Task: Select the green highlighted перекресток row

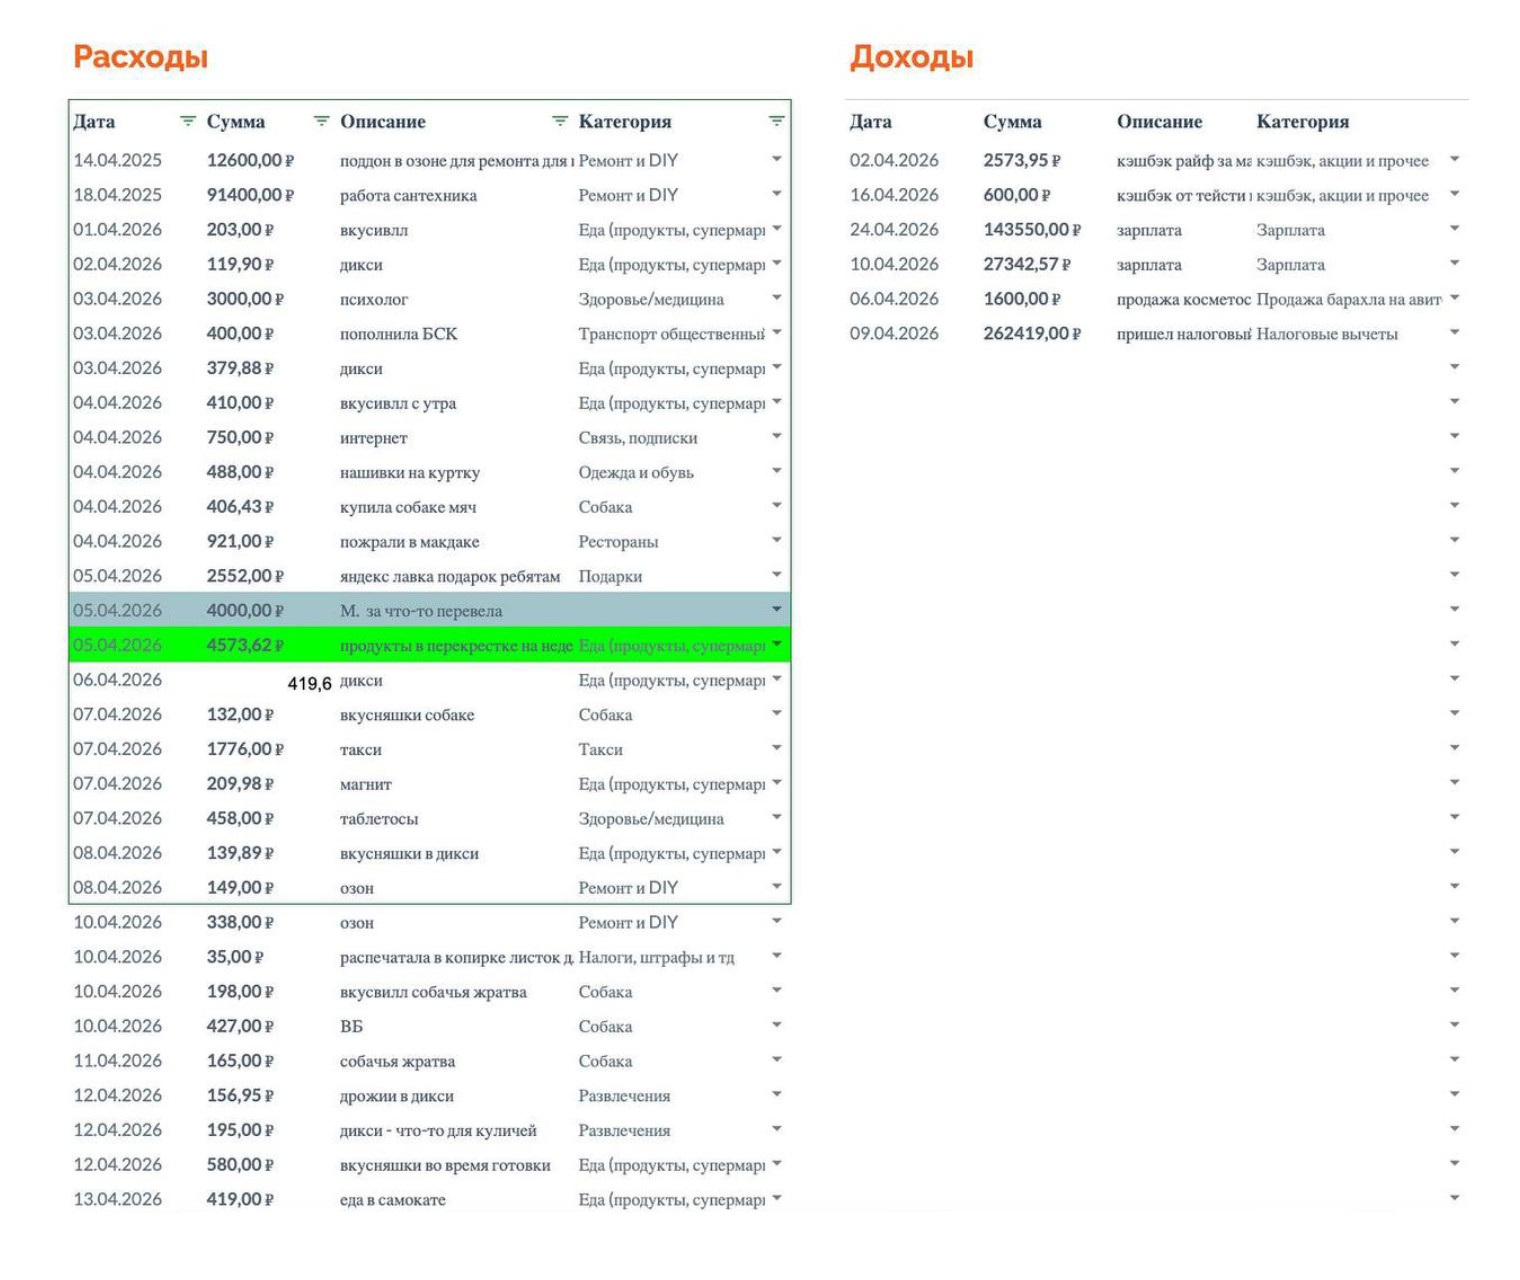Action: pyautogui.click(x=430, y=645)
